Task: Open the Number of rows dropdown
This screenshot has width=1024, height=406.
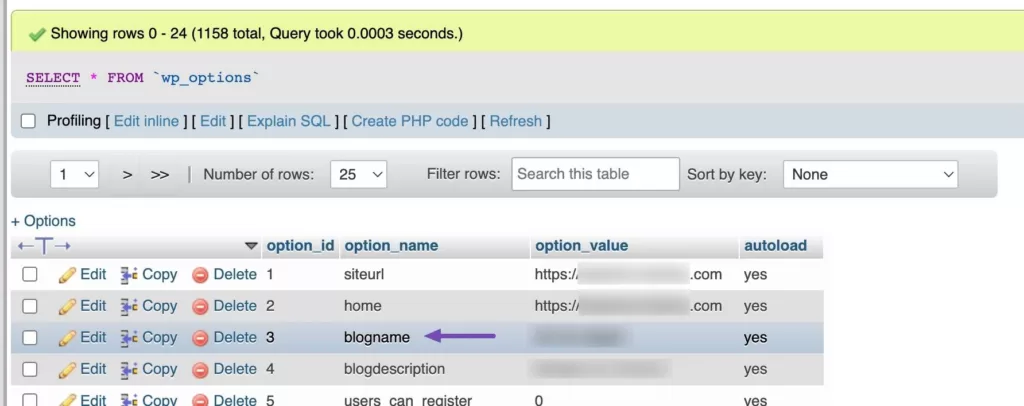Action: [361, 174]
